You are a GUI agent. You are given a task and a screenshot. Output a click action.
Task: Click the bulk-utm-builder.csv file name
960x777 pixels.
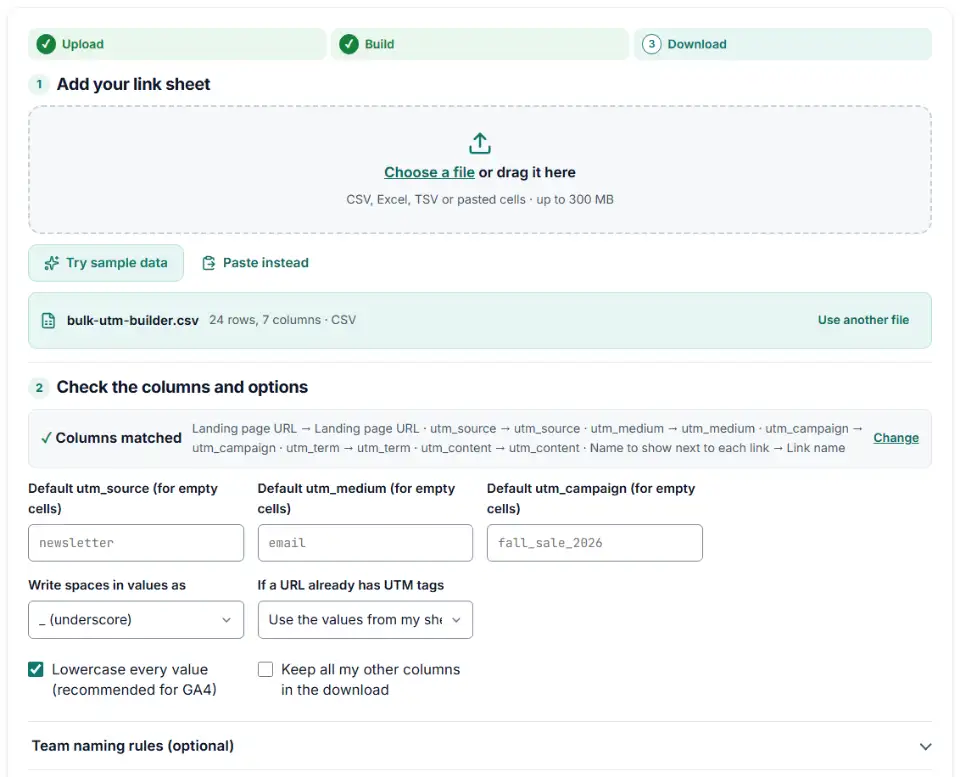click(x=133, y=320)
